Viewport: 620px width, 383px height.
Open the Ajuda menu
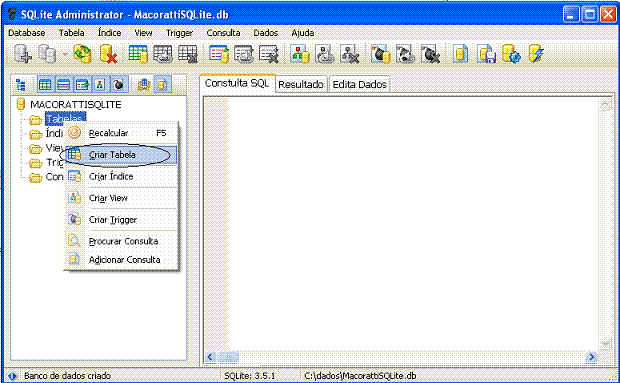click(302, 33)
